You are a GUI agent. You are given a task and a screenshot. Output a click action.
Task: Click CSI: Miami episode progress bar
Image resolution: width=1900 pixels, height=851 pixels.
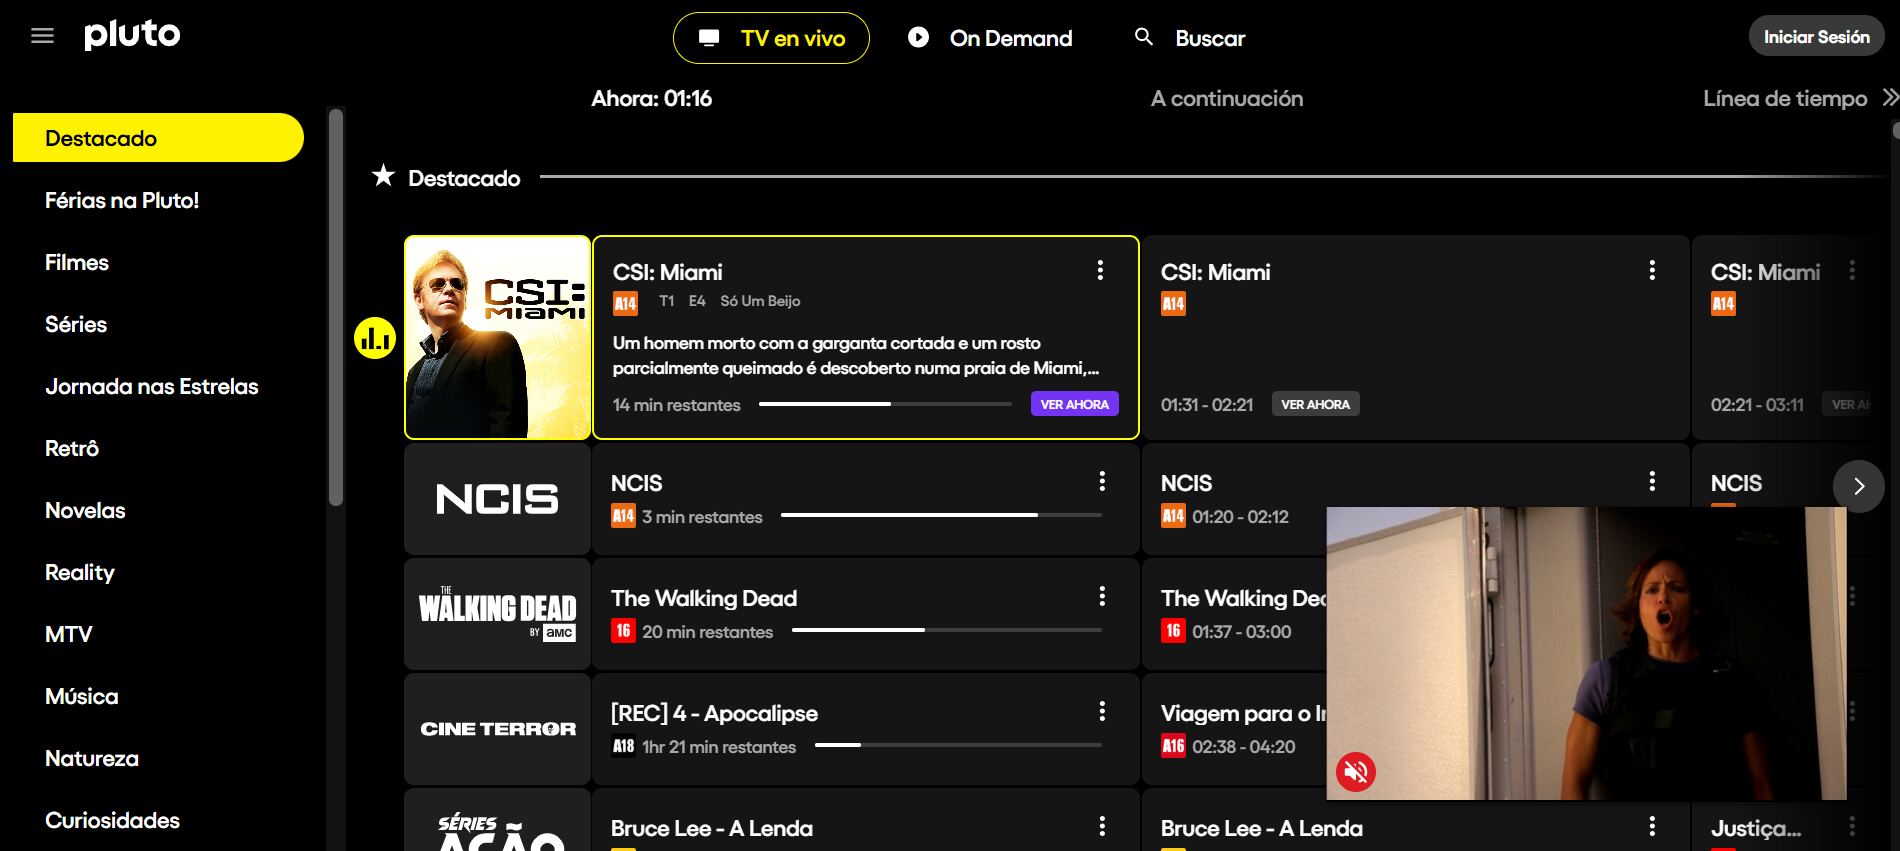pyautogui.click(x=885, y=404)
